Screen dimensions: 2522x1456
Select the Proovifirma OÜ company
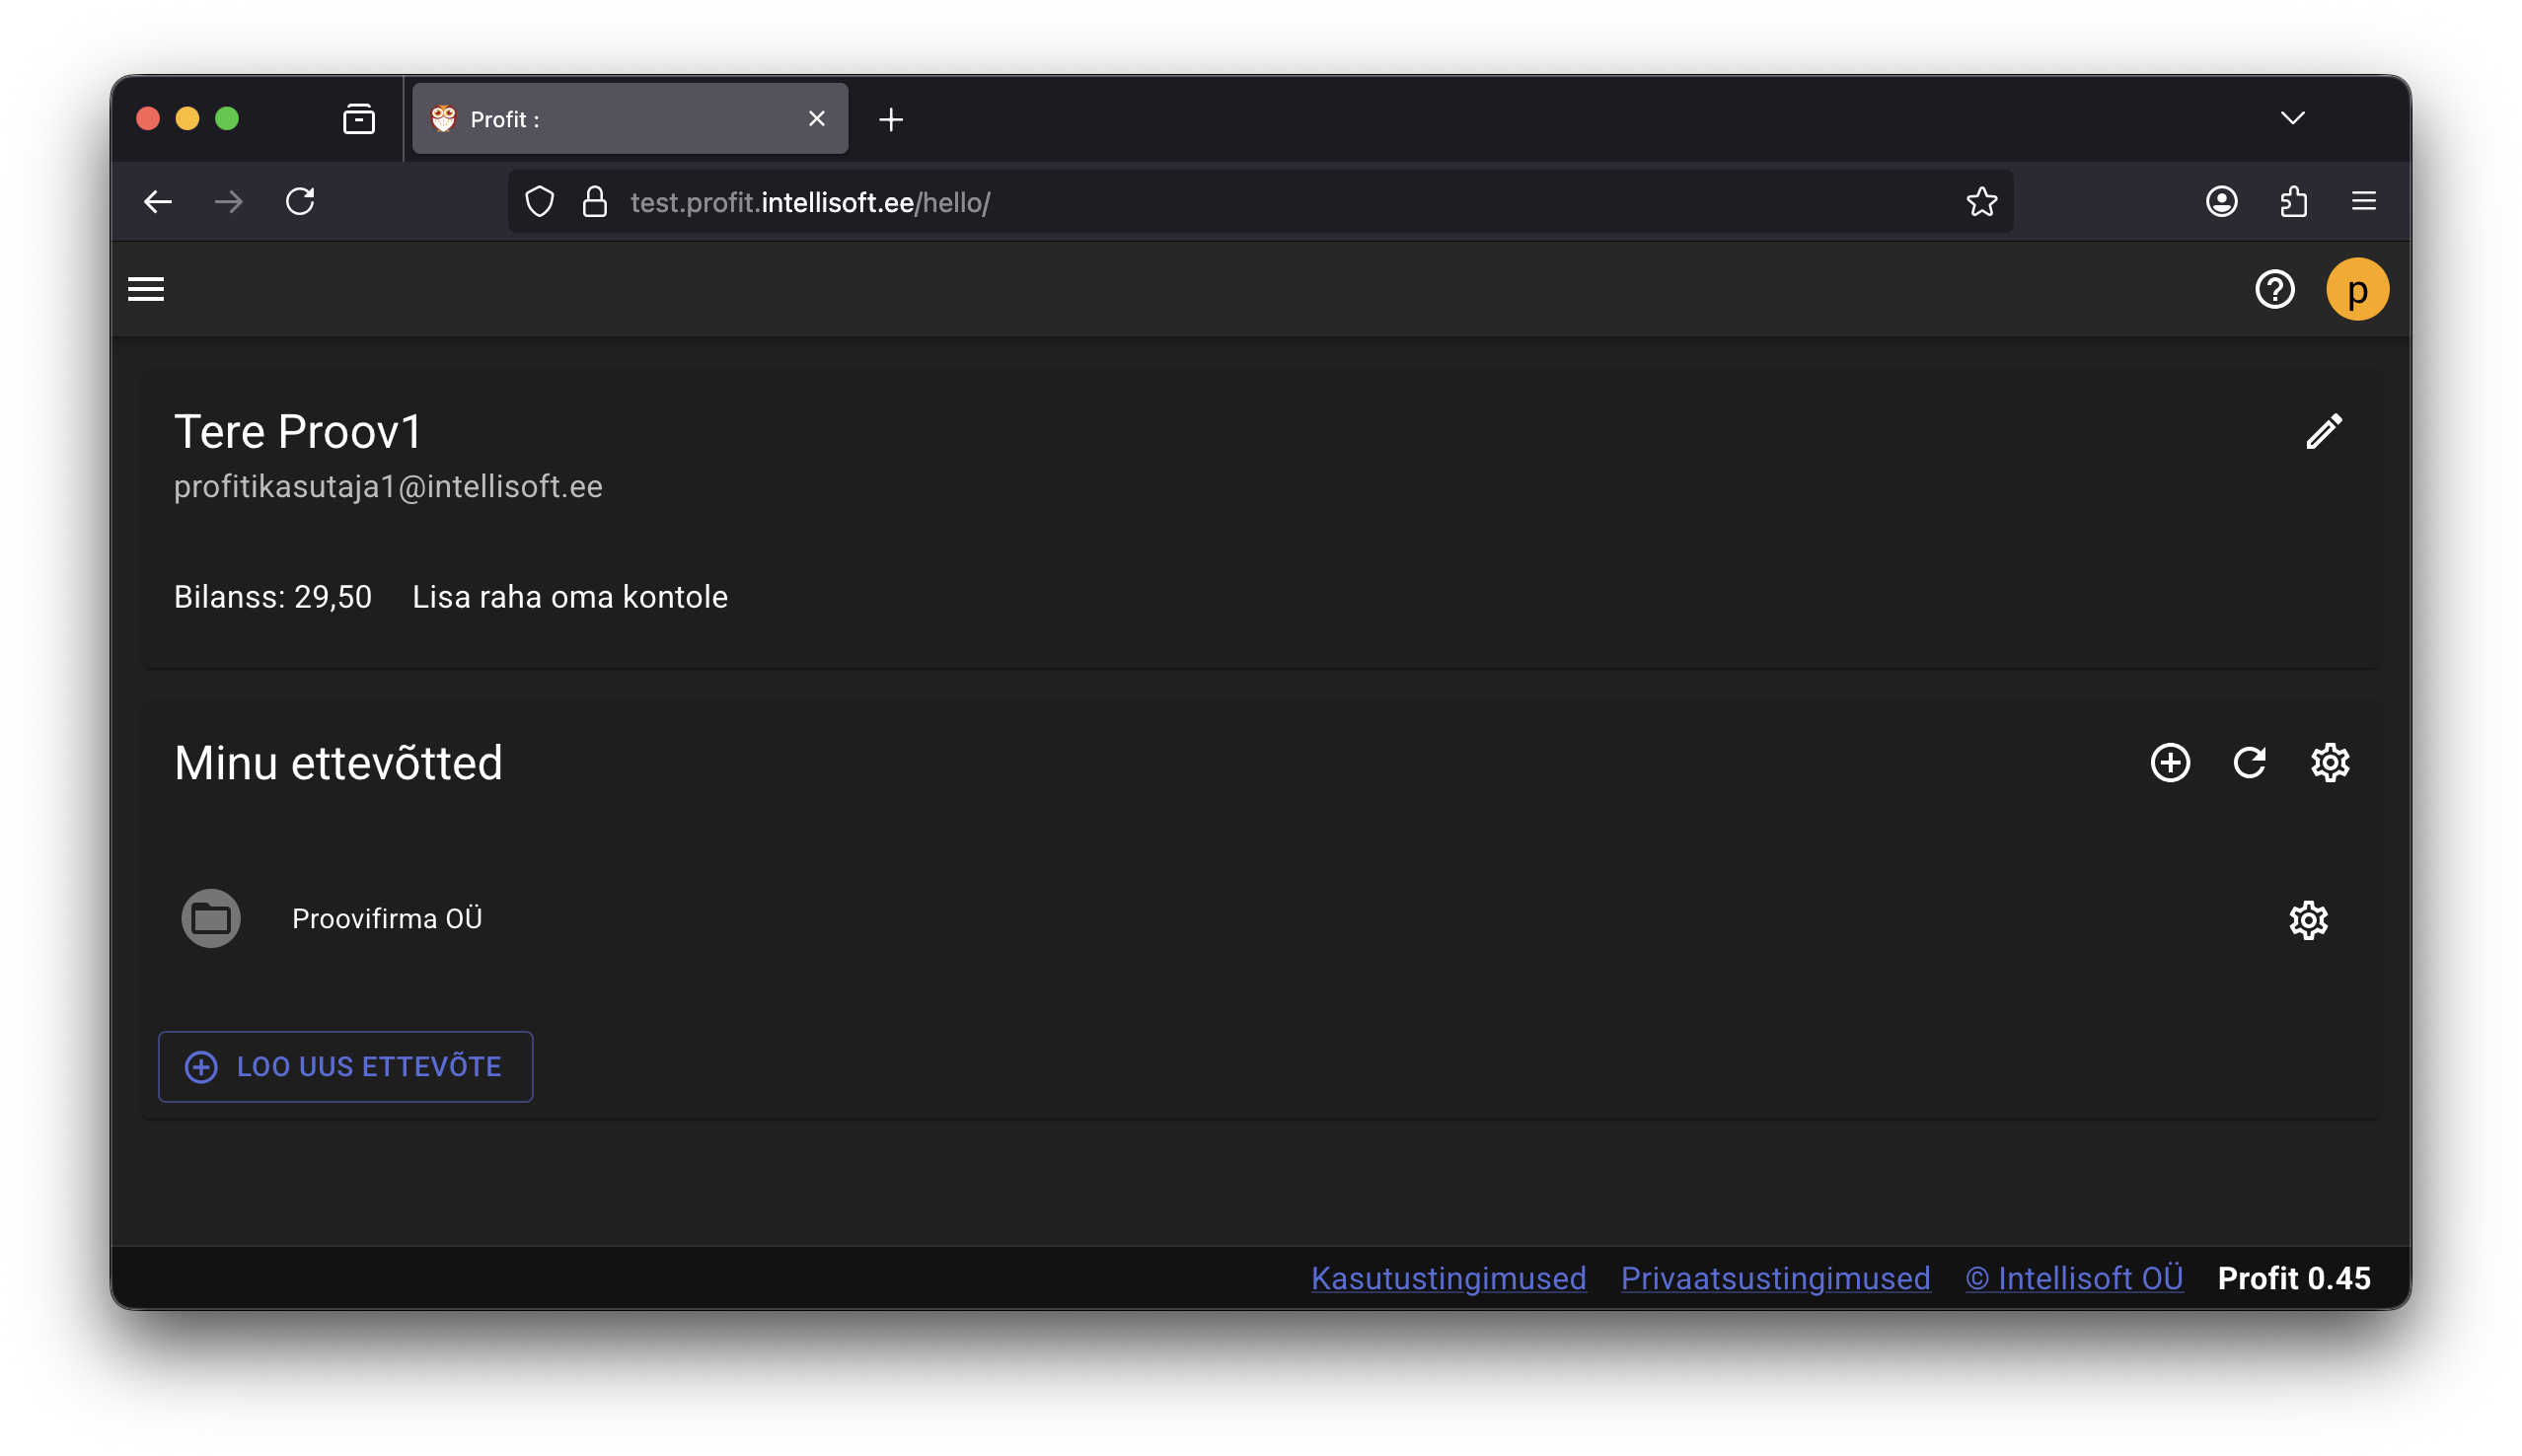coord(387,919)
